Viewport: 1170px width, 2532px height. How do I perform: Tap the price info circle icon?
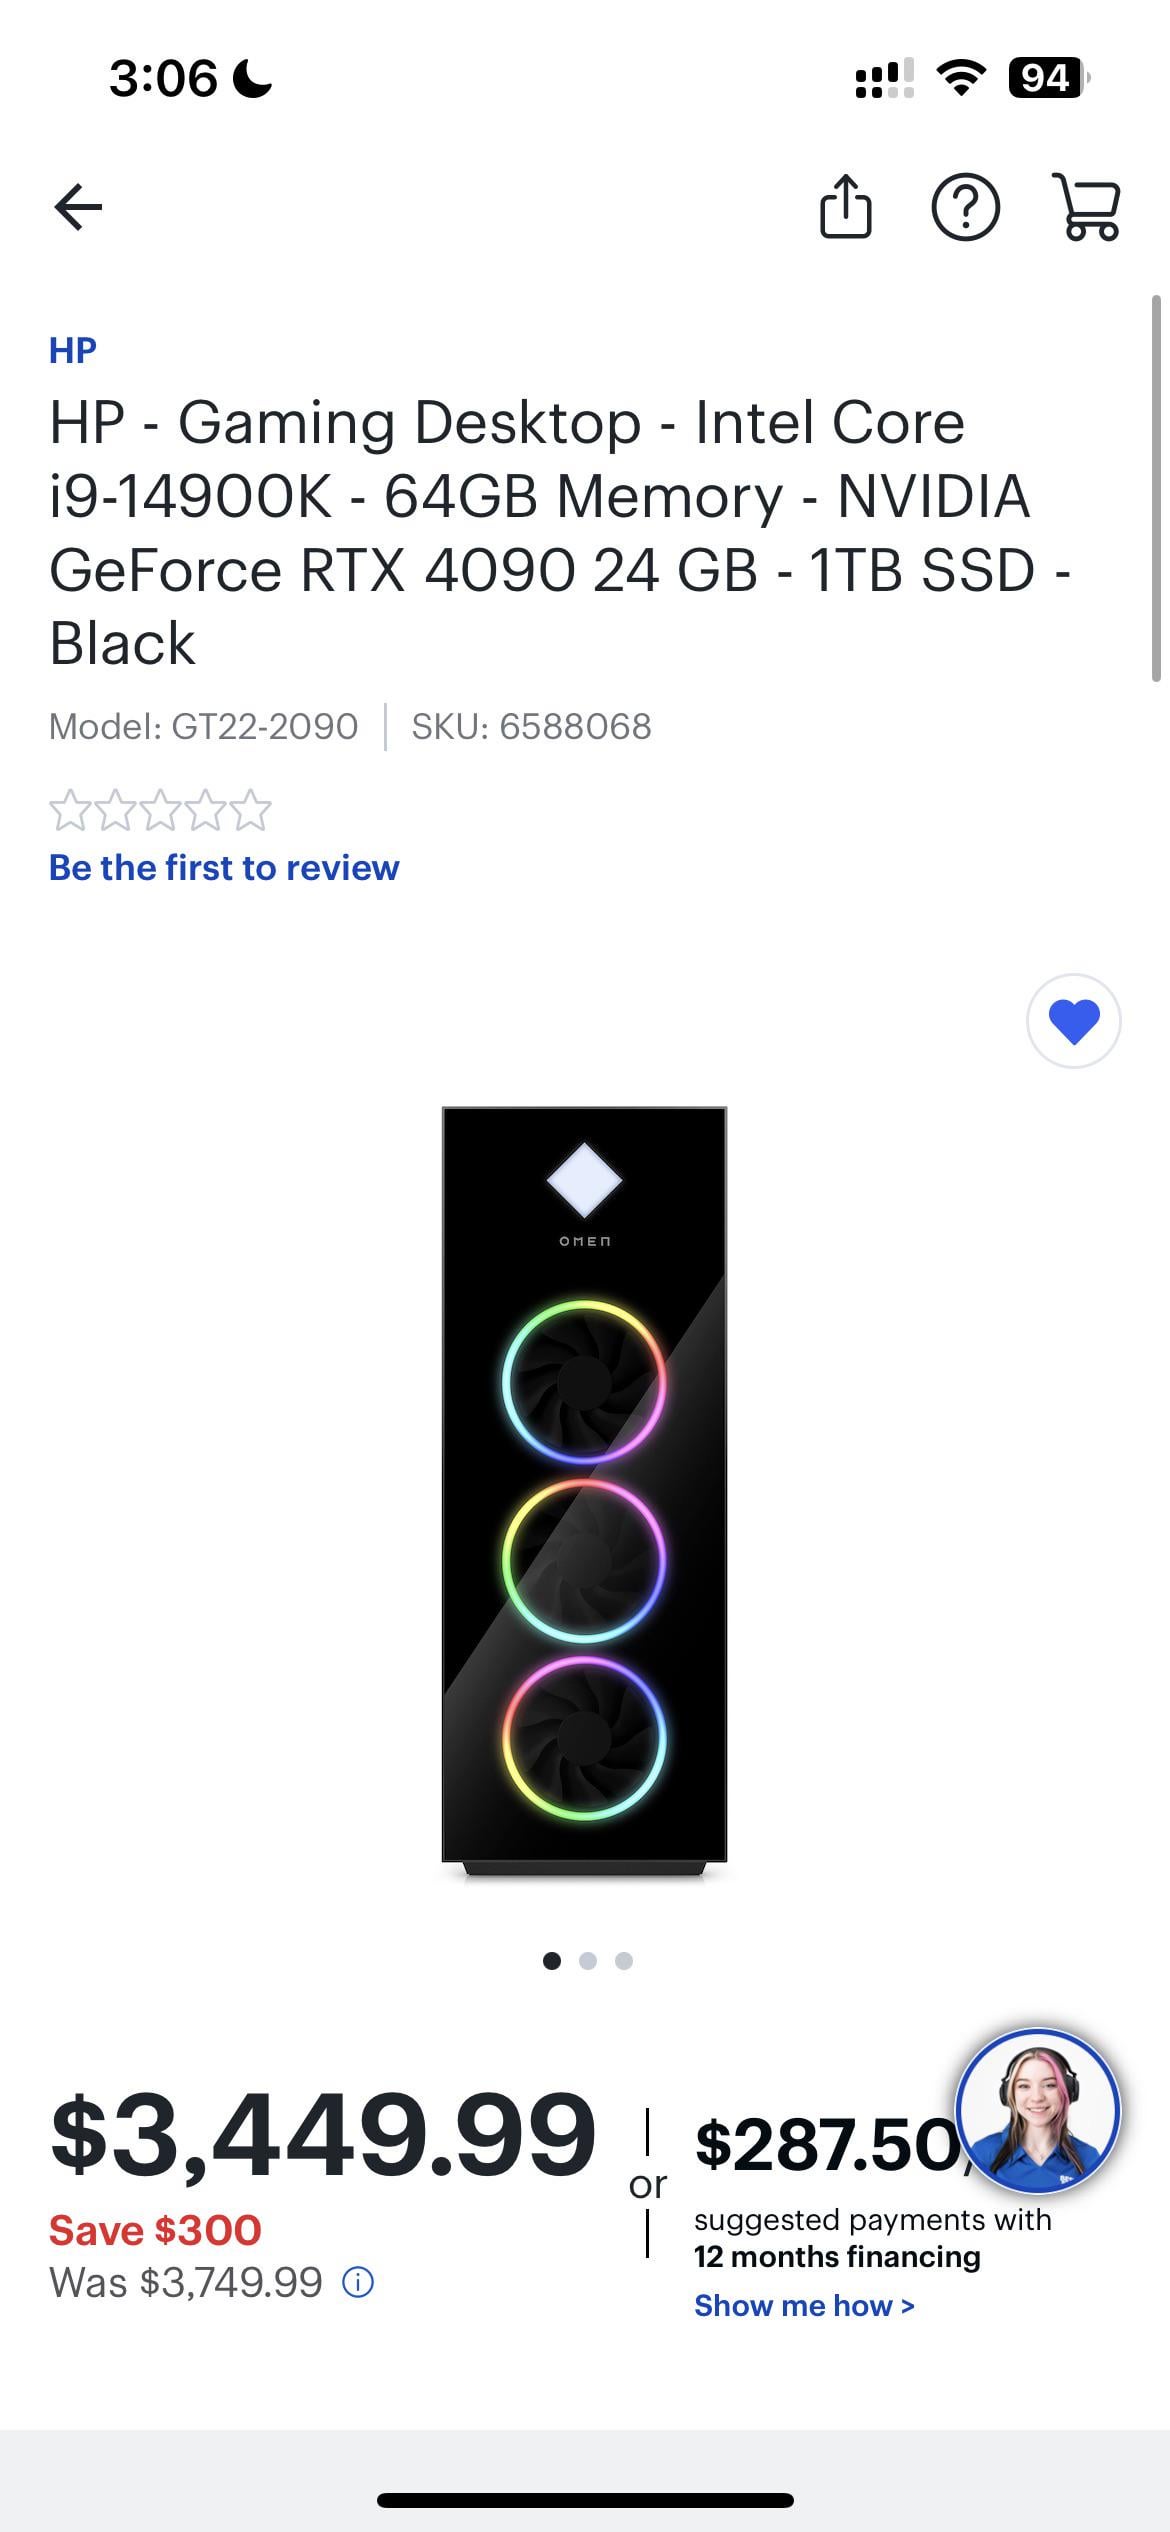point(358,2283)
